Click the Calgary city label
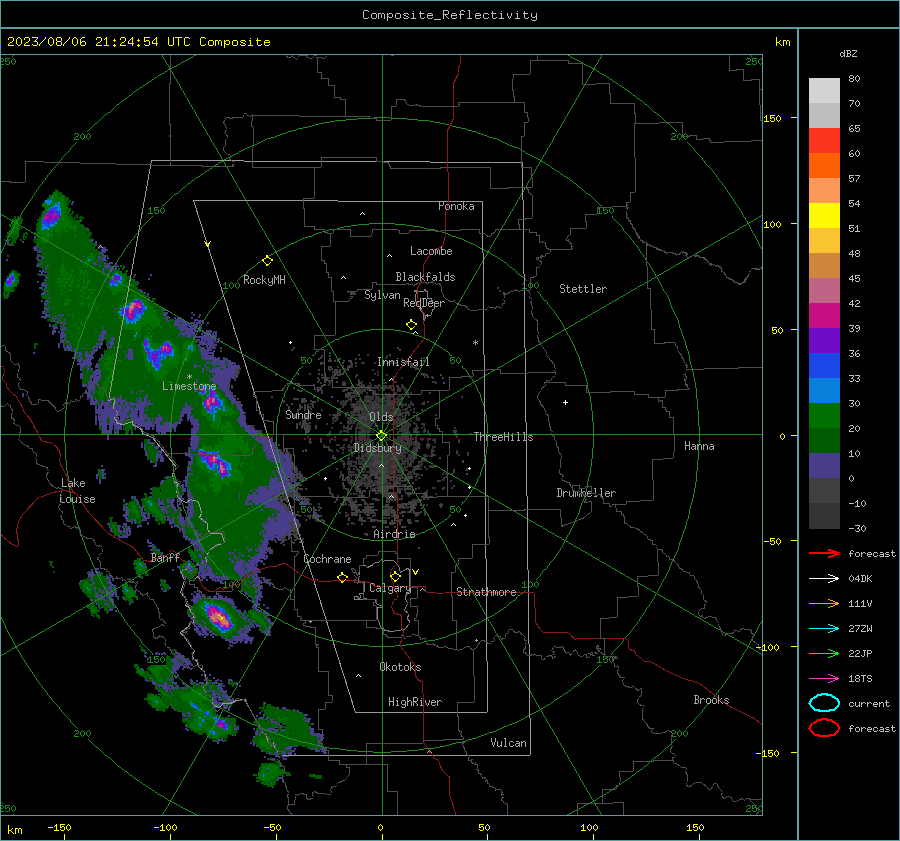900x841 pixels. point(390,588)
